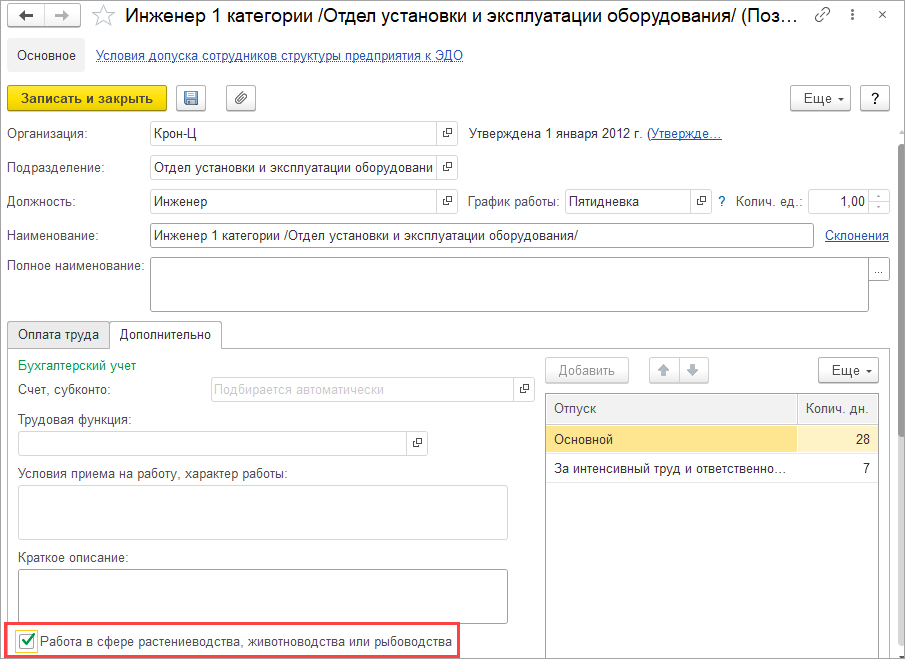Open the Трудовая функция field selection icon
Screen dimensions: 905x659
(x=418, y=443)
